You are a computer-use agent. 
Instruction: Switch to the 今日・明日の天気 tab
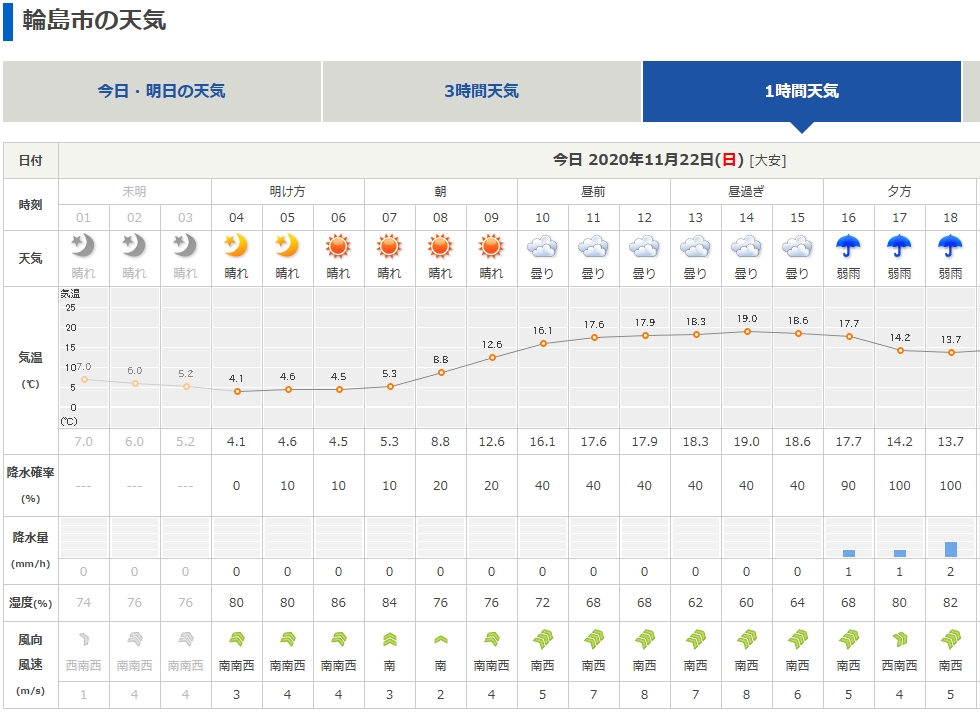[161, 91]
